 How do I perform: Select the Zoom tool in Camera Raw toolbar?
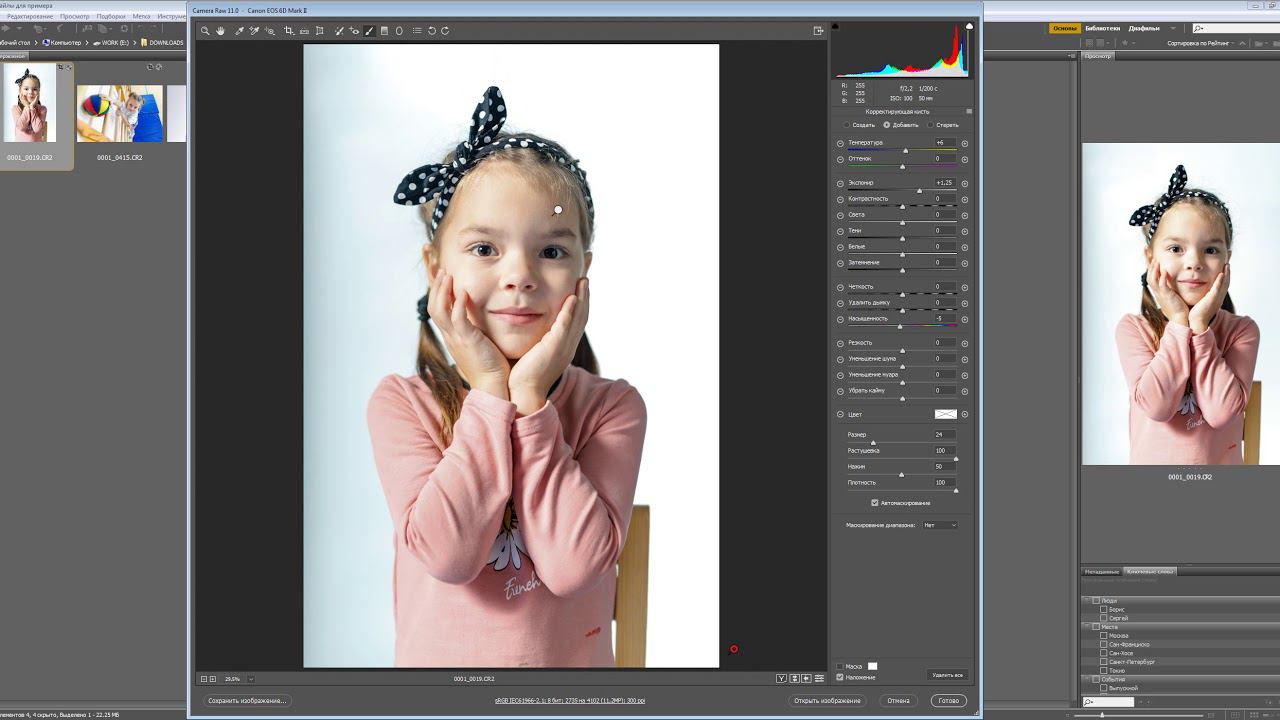[x=205, y=31]
